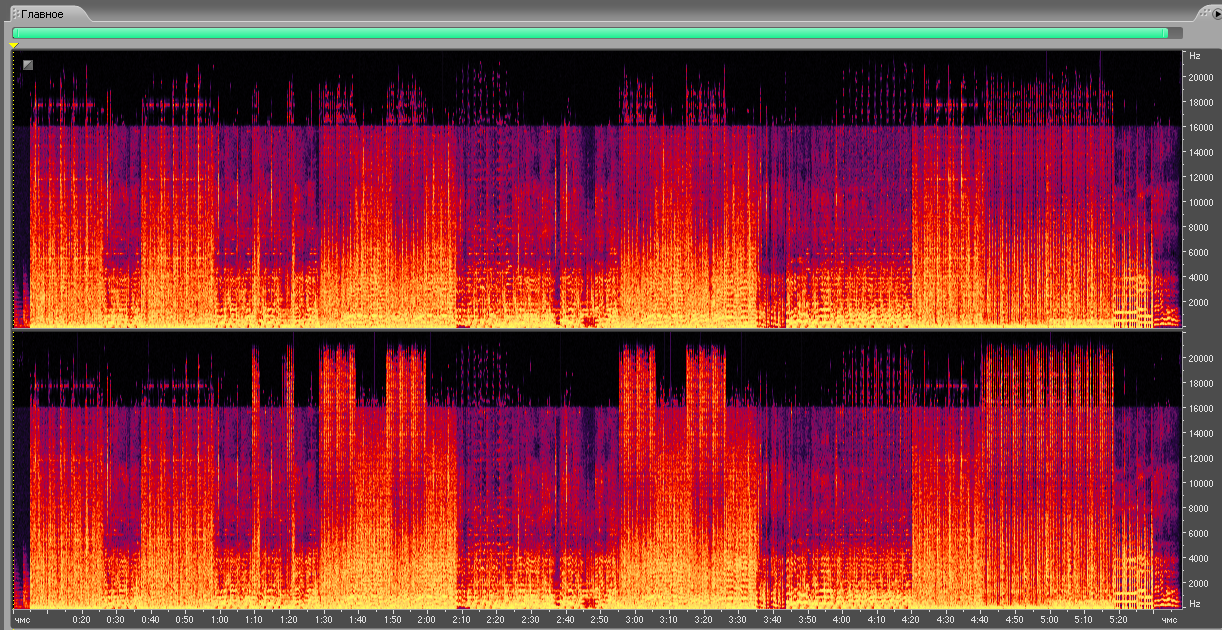
Task: Click the 1:30 mark on the time ruler
Action: pos(323,620)
